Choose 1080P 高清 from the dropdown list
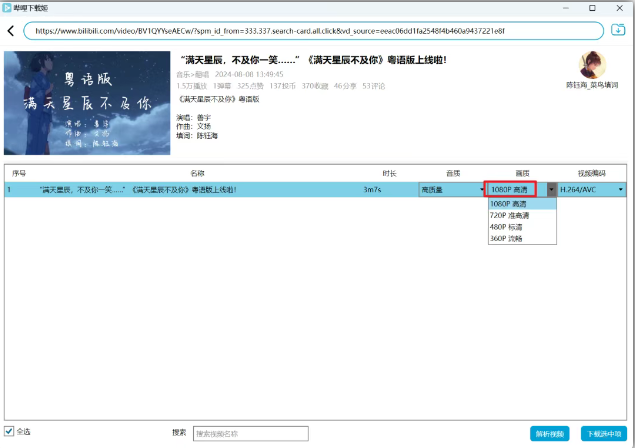 tap(522, 204)
